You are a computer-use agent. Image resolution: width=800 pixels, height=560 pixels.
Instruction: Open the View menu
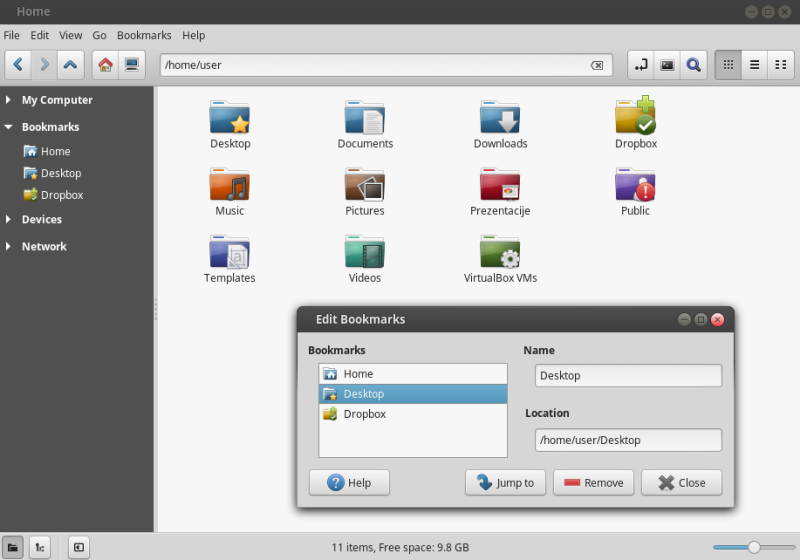click(x=70, y=35)
